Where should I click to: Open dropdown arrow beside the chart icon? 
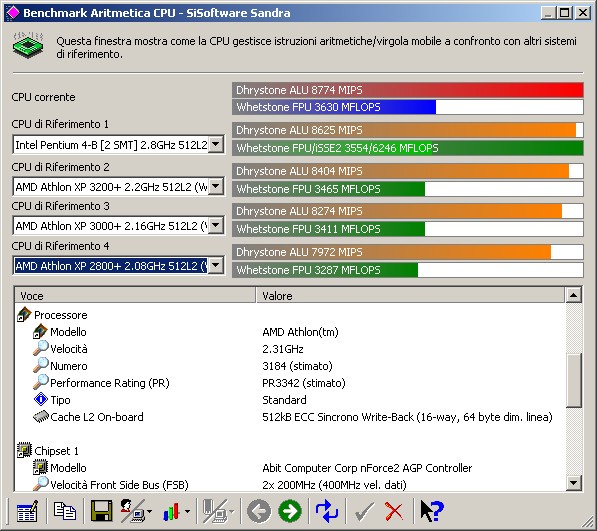[x=187, y=512]
